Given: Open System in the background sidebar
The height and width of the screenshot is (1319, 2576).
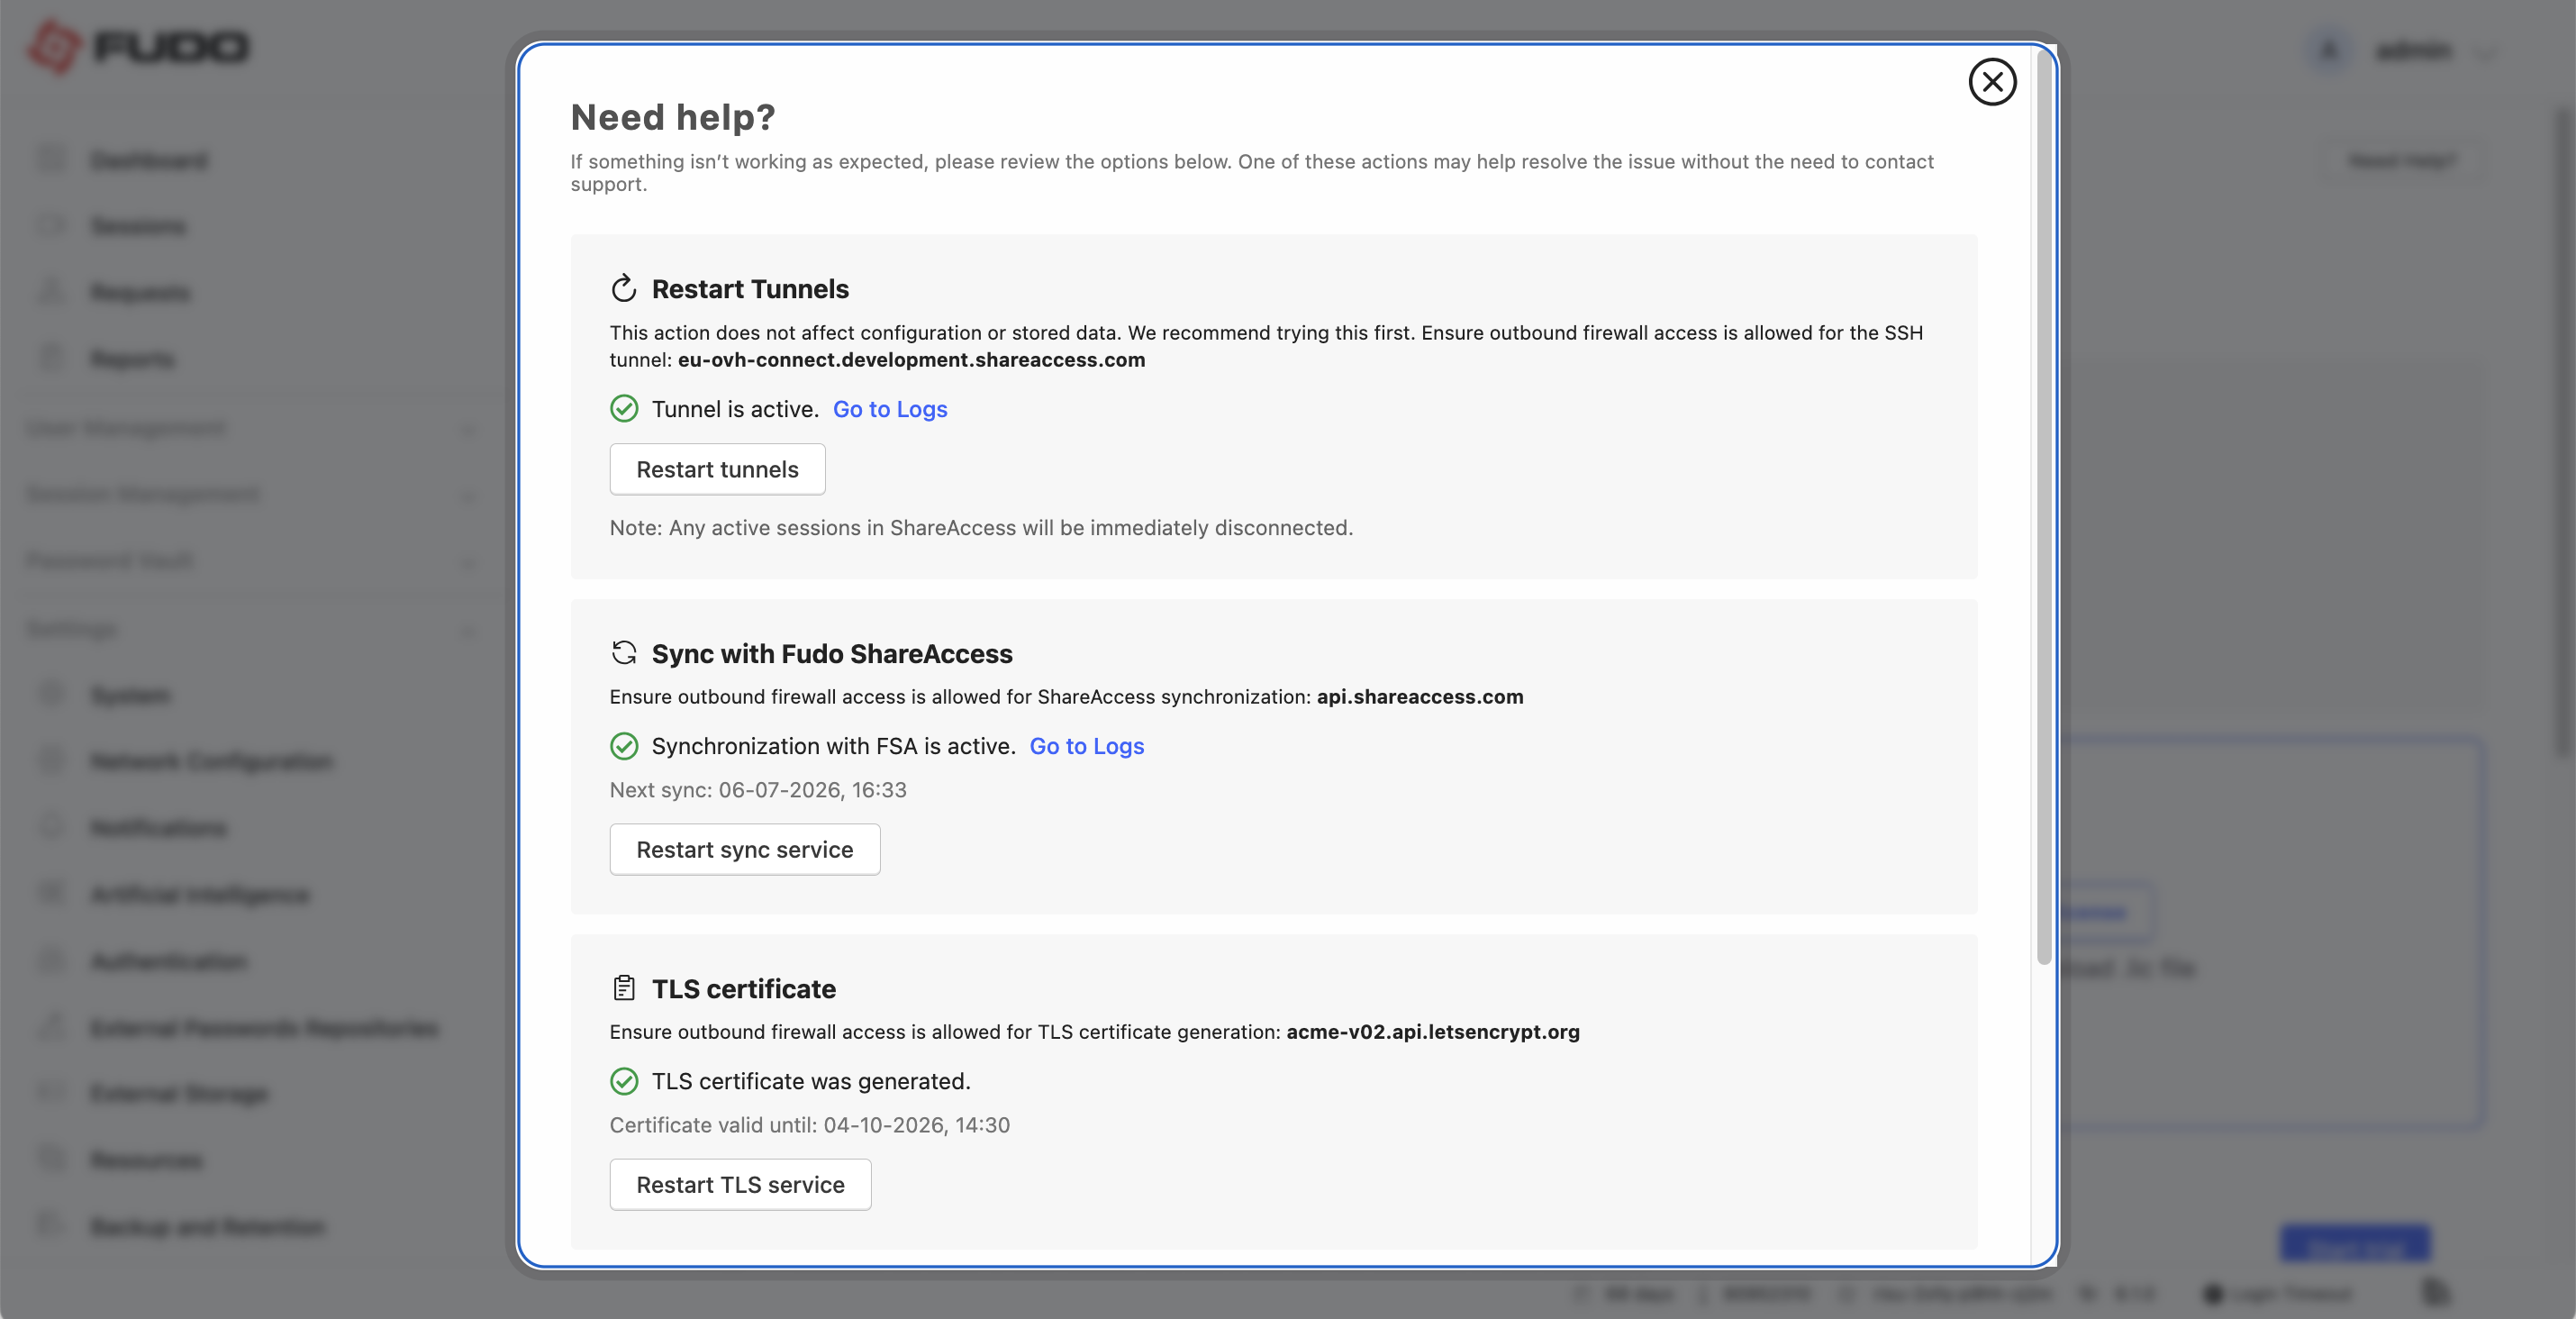Looking at the screenshot, I should click(130, 695).
